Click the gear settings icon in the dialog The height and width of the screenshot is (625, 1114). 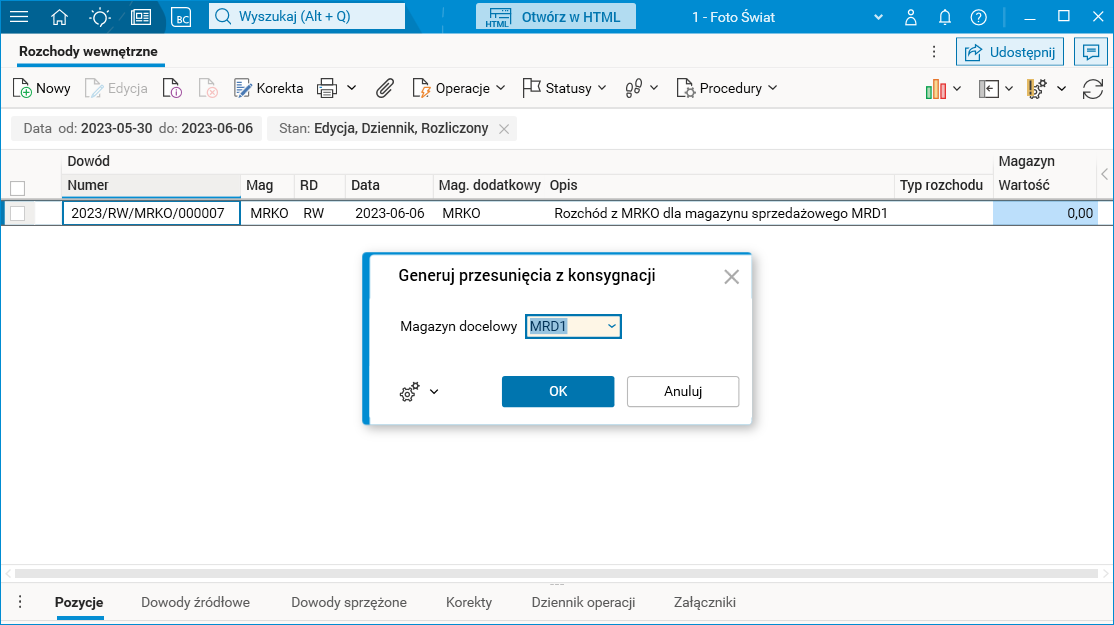click(x=409, y=391)
